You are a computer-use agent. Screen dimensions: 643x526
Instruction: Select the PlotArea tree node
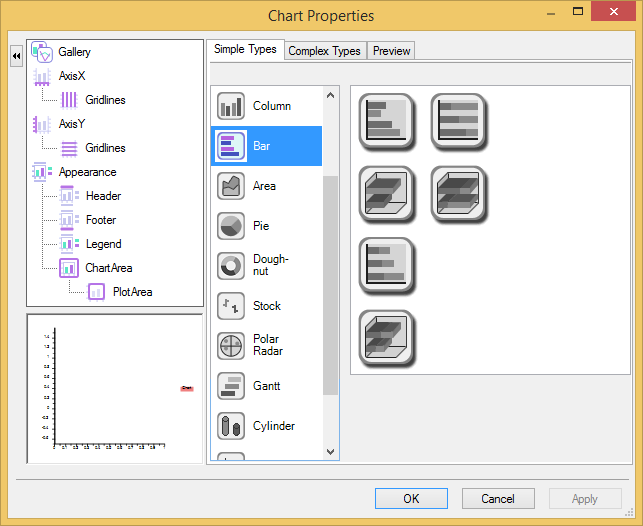(132, 292)
